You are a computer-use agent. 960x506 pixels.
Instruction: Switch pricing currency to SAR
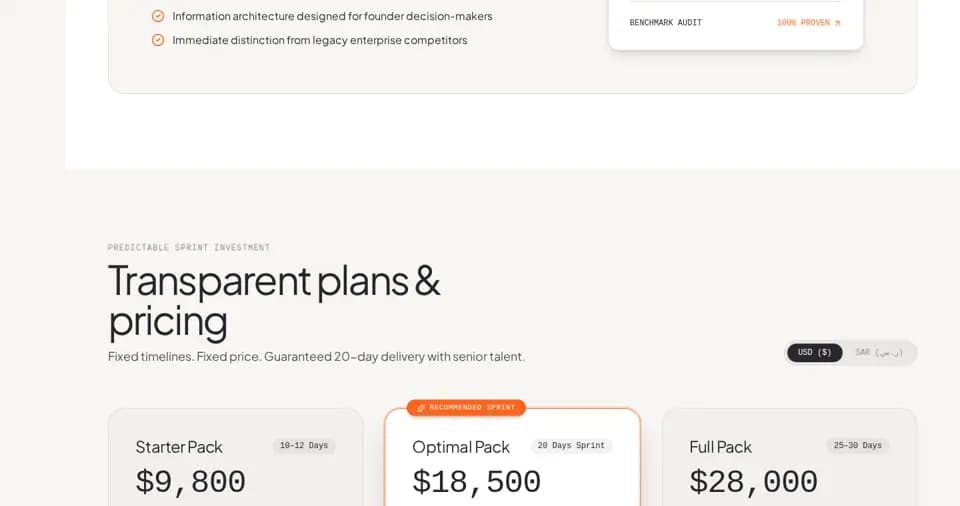(879, 353)
